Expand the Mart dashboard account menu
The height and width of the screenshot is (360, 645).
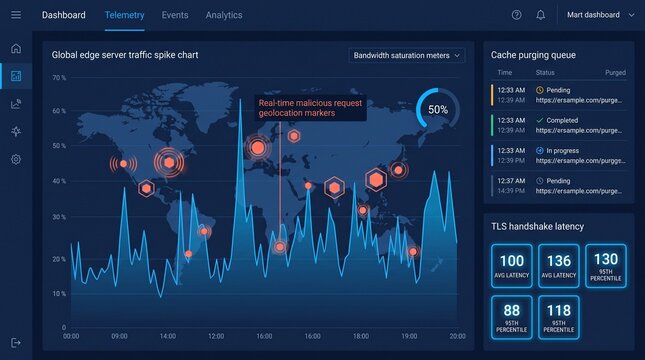(x=600, y=15)
